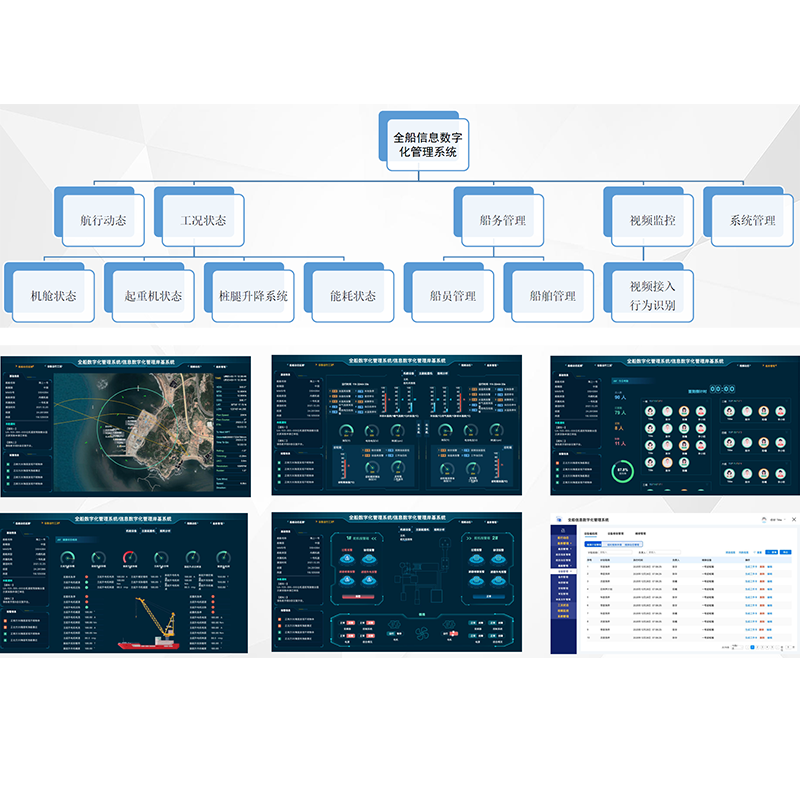This screenshot has width=800, height=800.
Task: Open the 视频监控 module box
Action: pos(652,221)
